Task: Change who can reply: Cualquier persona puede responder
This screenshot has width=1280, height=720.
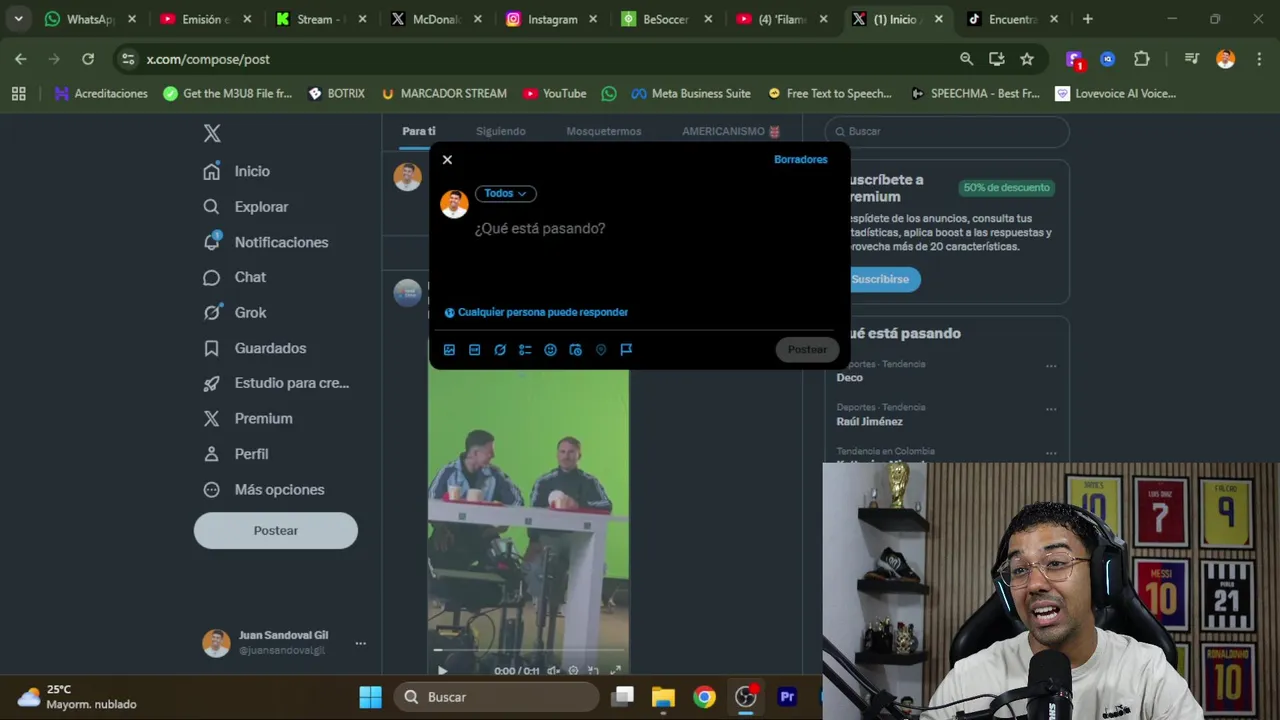Action: coord(536,312)
